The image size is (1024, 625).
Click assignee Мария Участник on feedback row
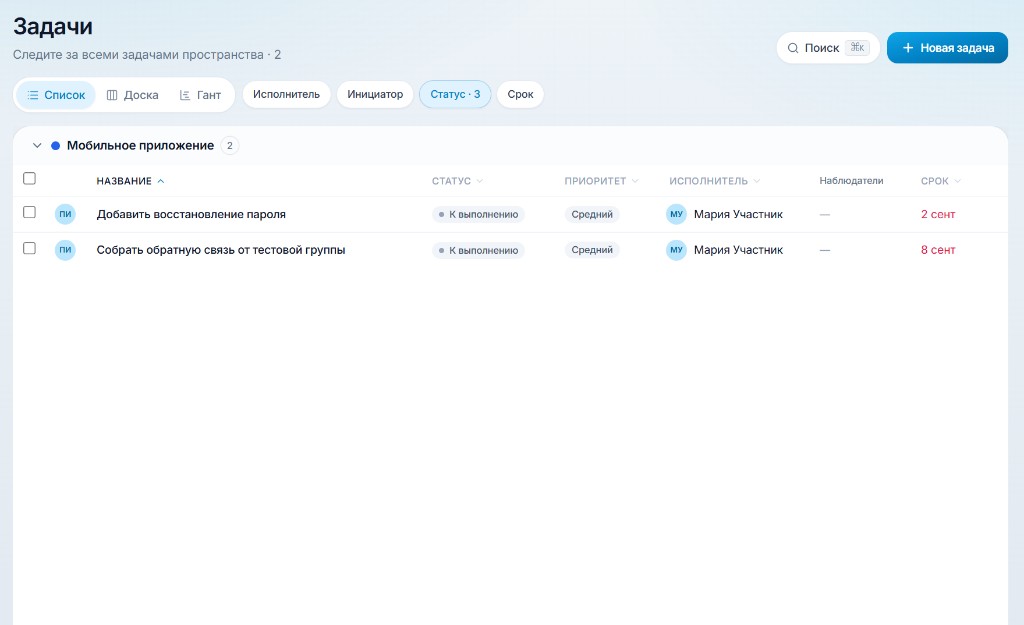click(738, 249)
